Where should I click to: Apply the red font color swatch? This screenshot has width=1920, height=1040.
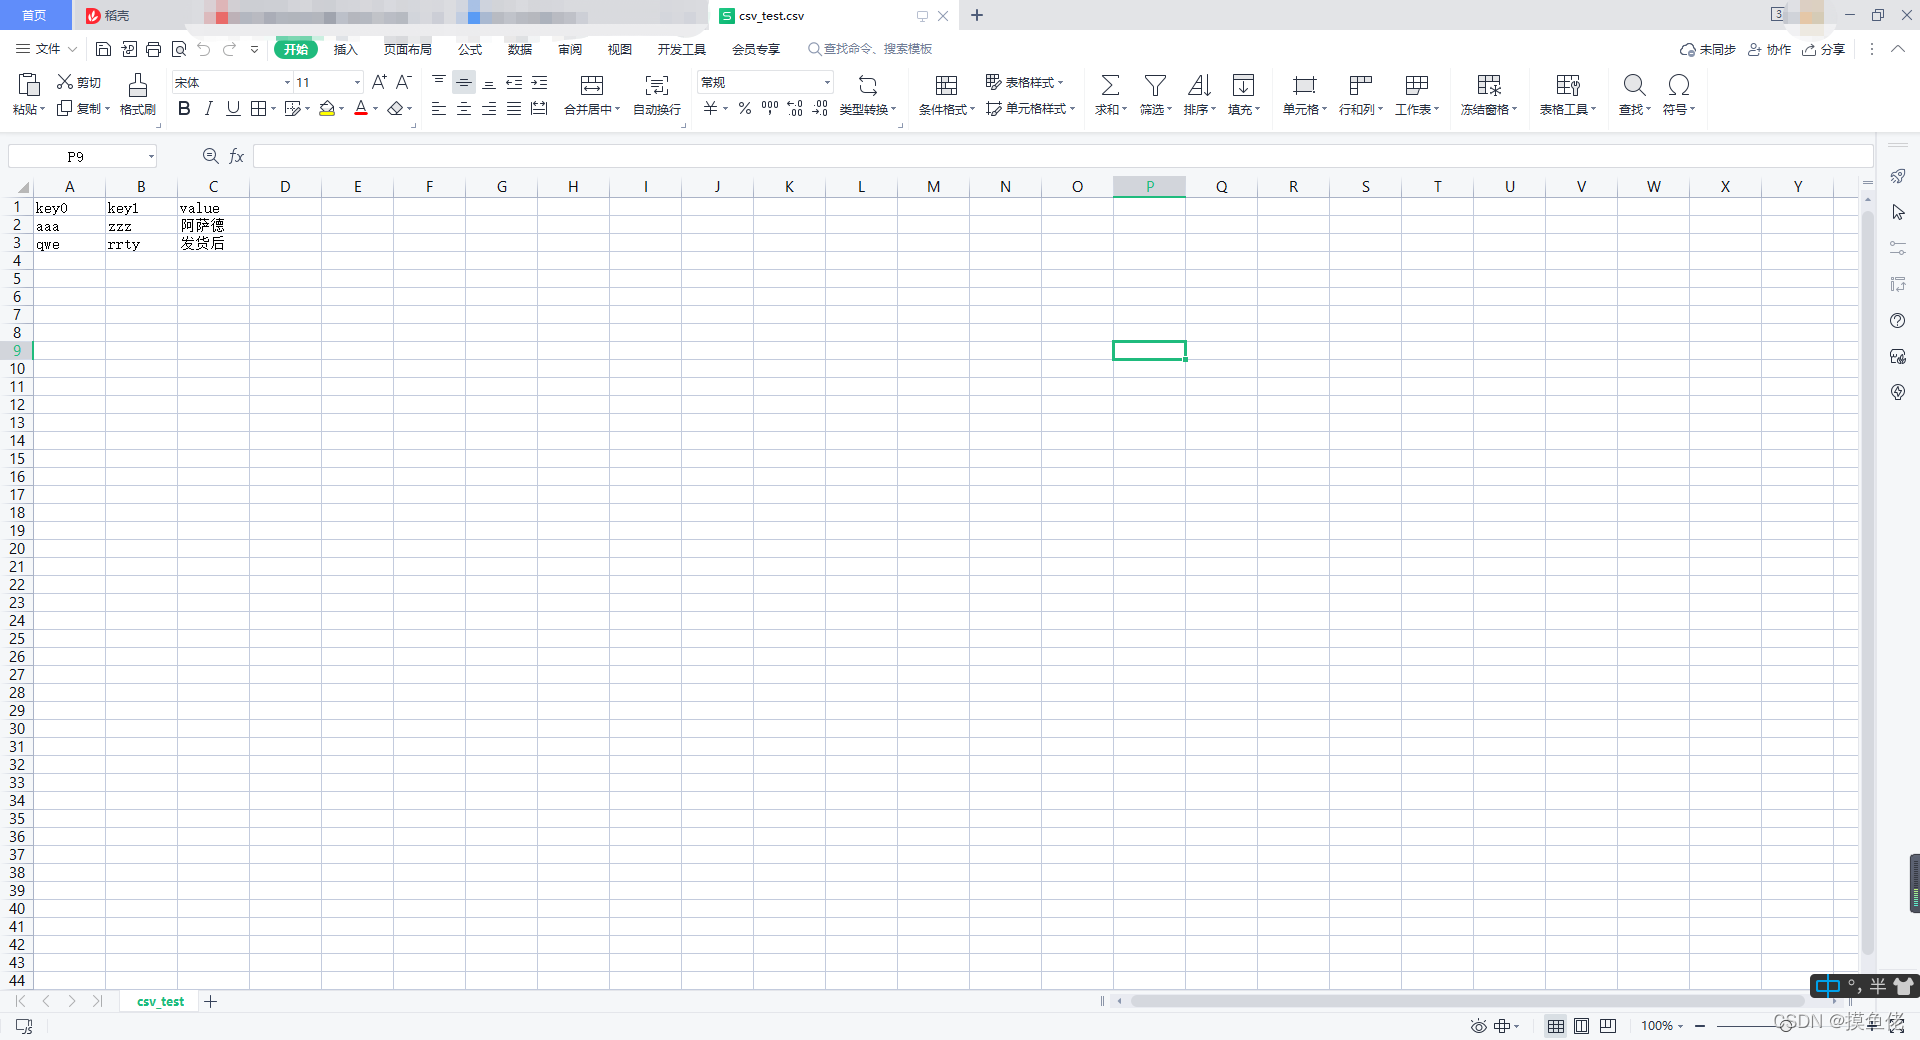pos(361,108)
